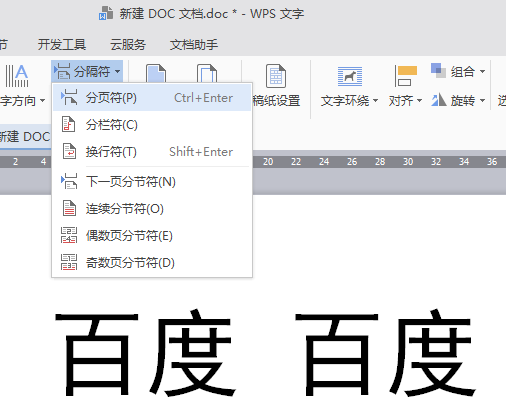Click the Ctrl+Enter shortcut text
The height and width of the screenshot is (414, 506).
click(203, 98)
